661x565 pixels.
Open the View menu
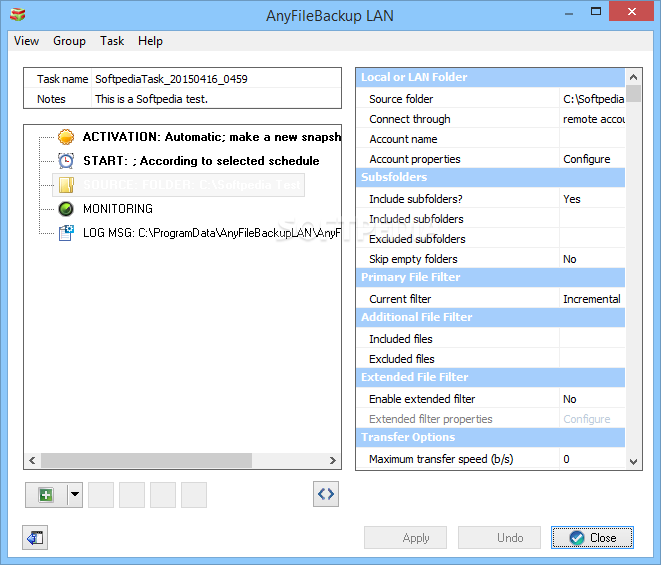[x=26, y=41]
